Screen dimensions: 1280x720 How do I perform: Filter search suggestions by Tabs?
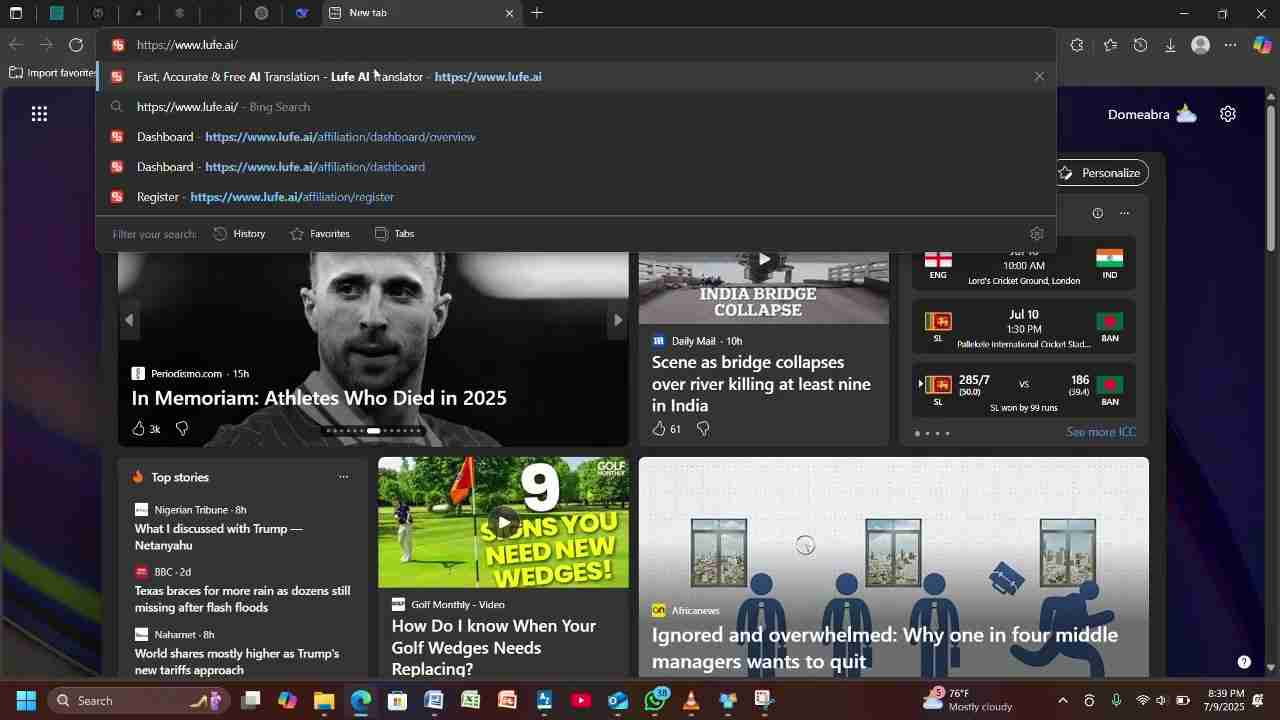pos(394,234)
